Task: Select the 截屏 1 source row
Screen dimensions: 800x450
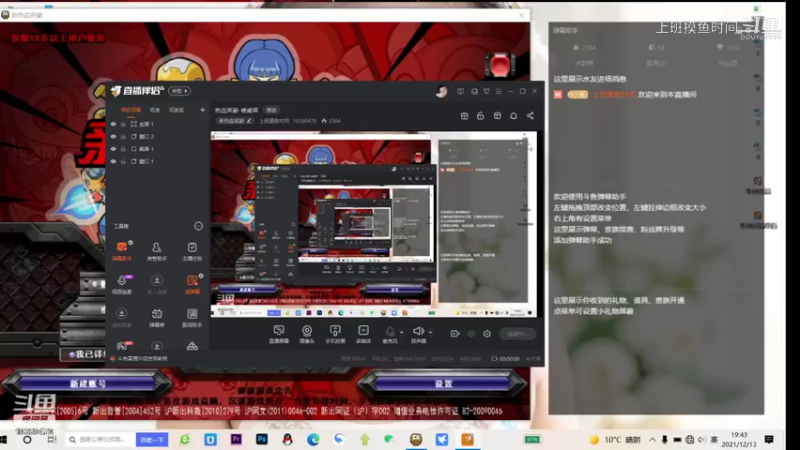Action: pos(158,149)
